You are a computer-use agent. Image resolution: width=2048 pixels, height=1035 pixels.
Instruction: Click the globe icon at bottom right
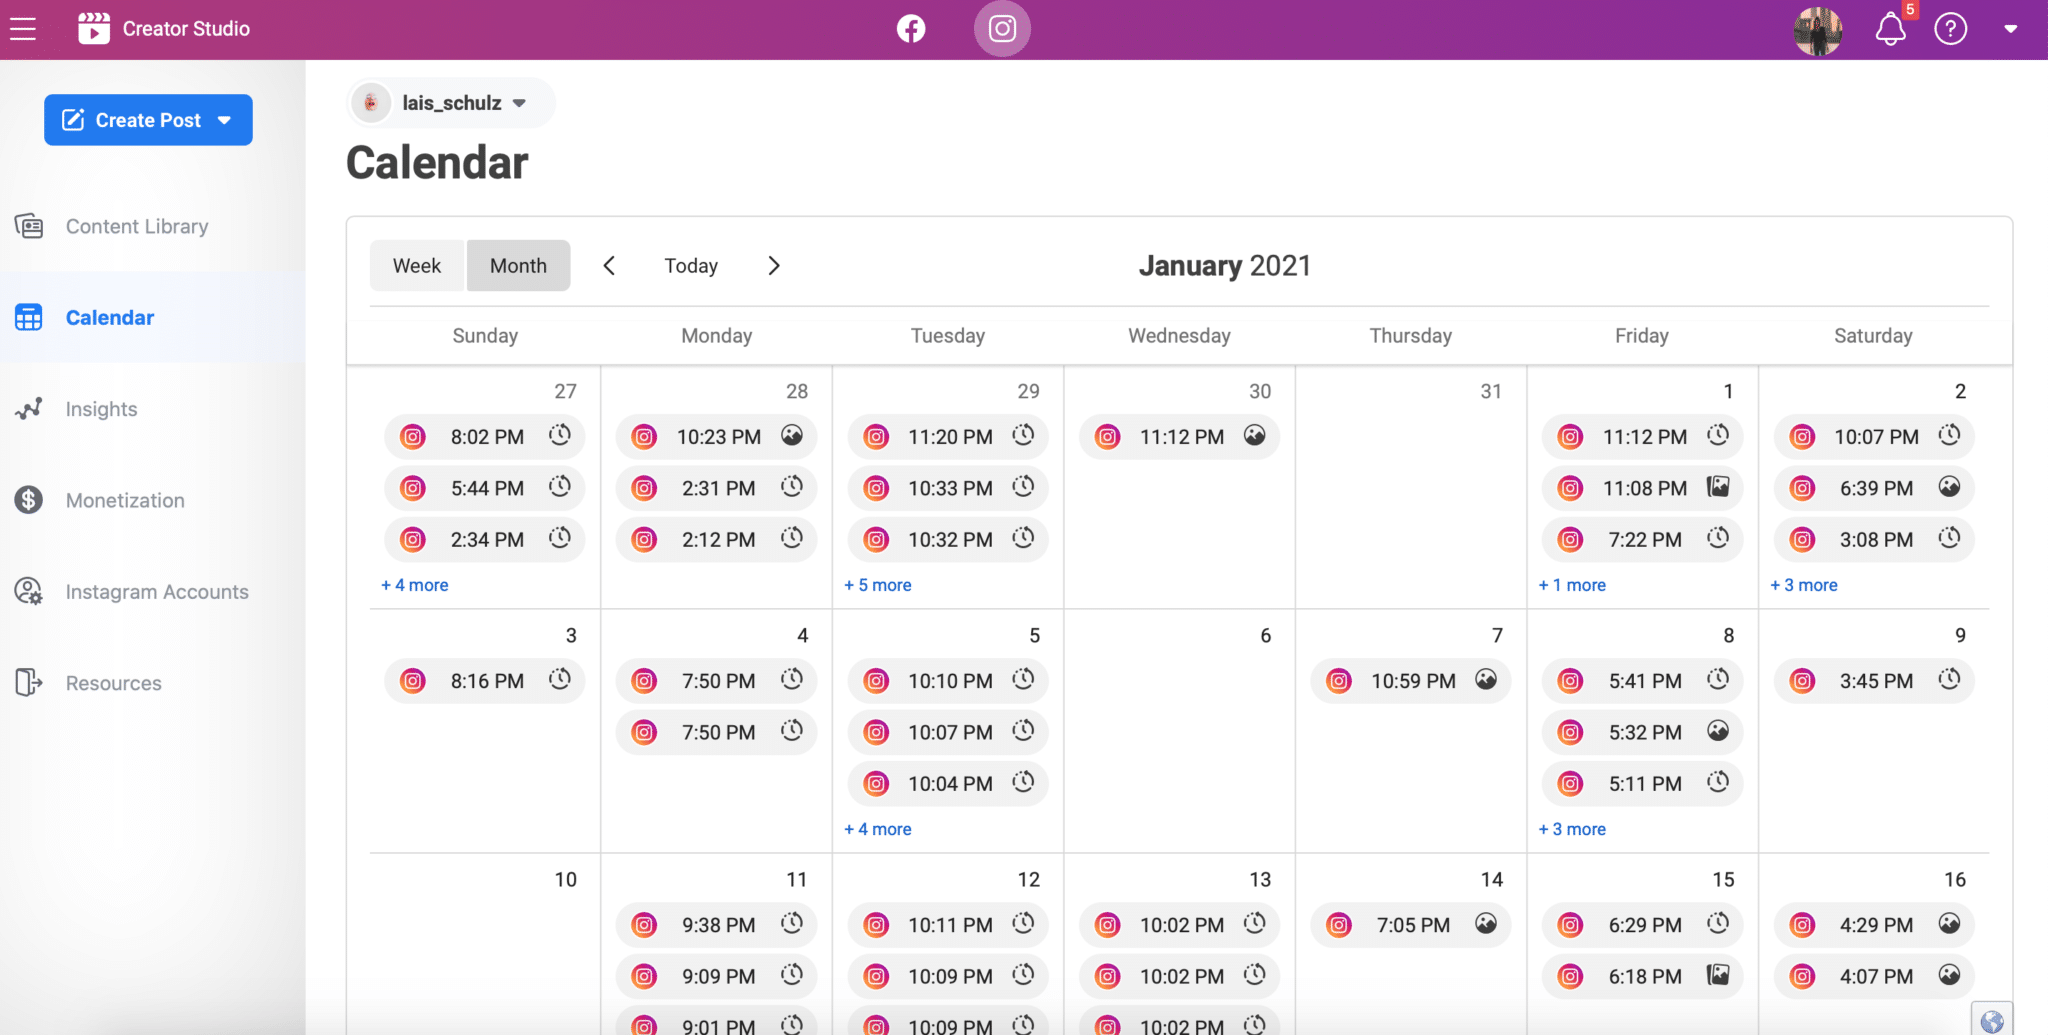(1992, 1020)
